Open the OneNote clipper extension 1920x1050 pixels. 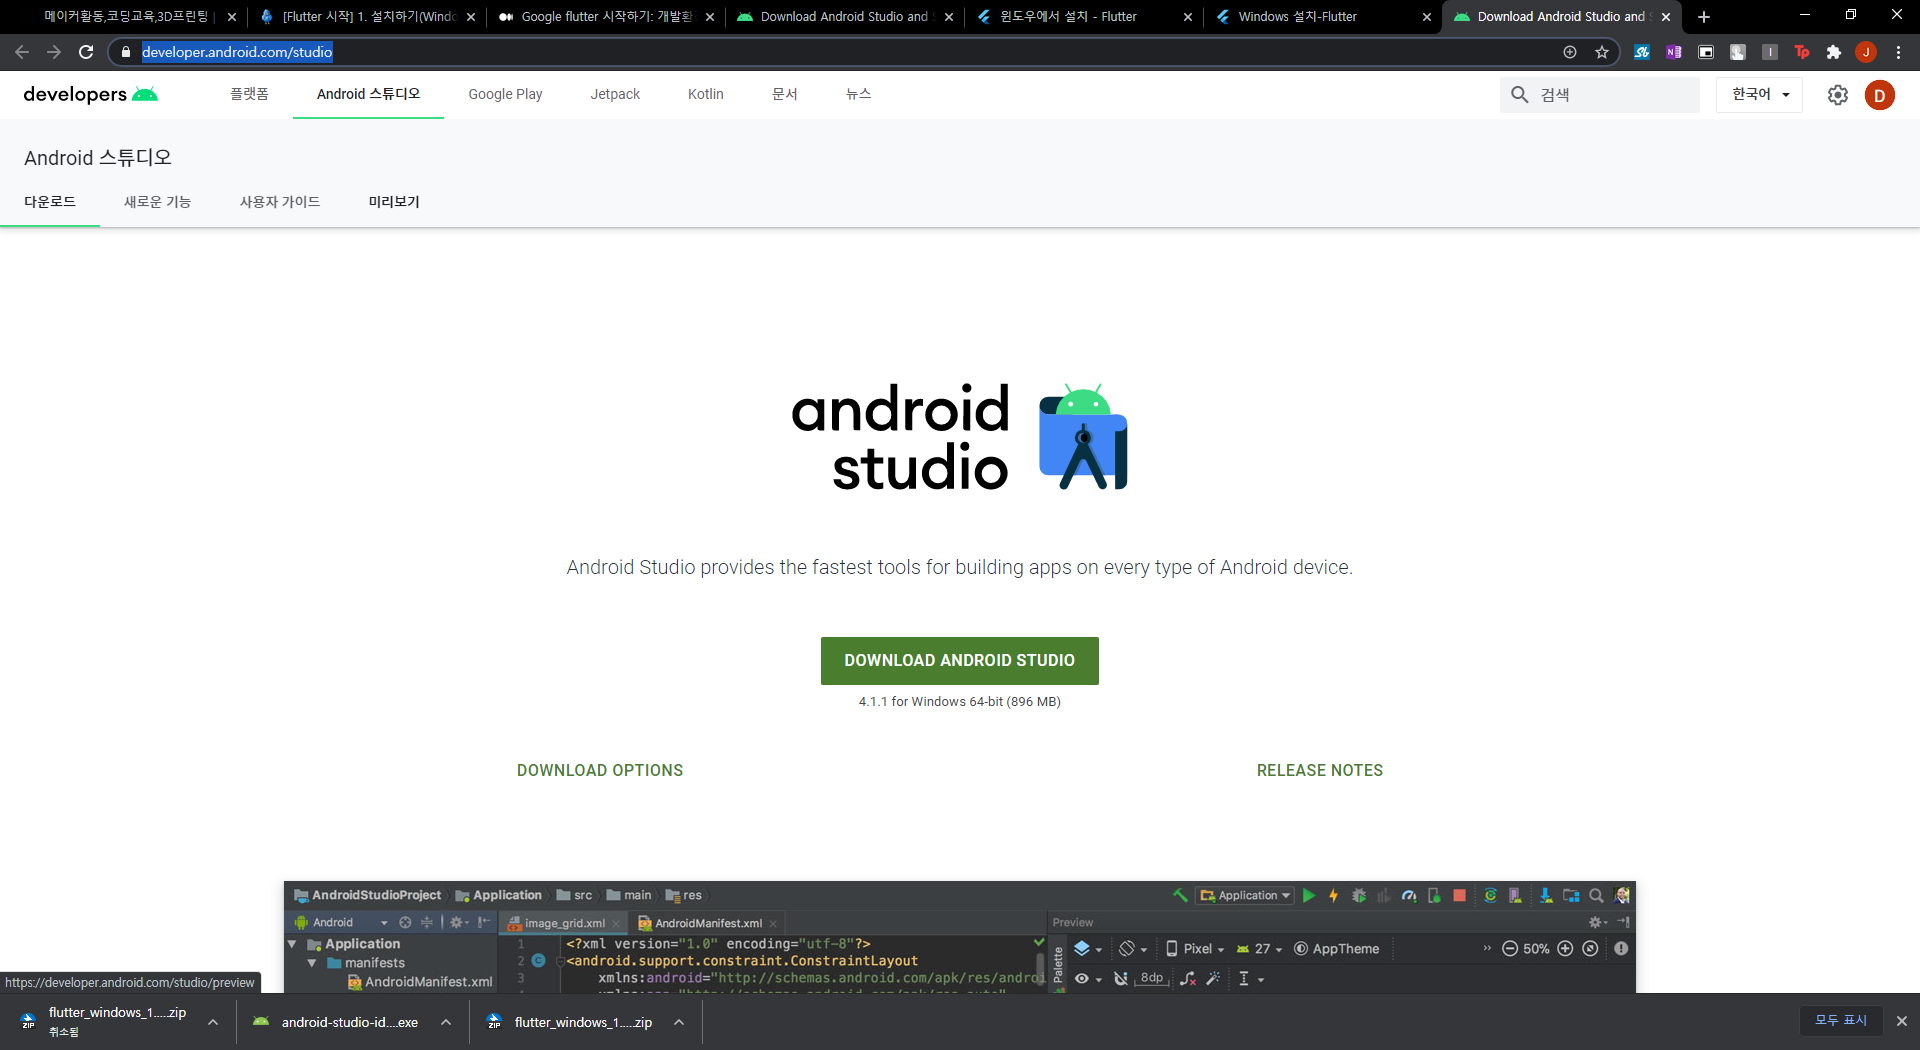(x=1674, y=52)
